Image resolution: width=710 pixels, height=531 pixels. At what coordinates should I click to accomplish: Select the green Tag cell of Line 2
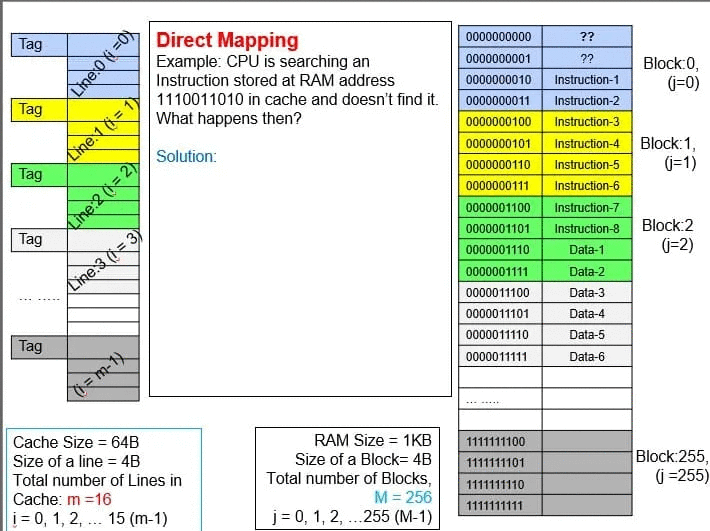coord(39,175)
